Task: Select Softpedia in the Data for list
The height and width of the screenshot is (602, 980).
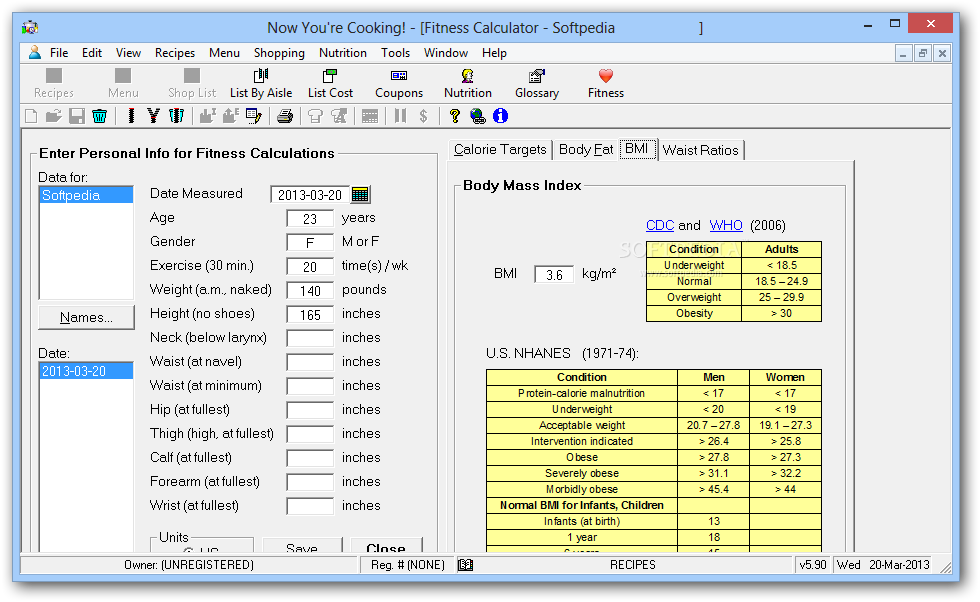Action: 86,195
